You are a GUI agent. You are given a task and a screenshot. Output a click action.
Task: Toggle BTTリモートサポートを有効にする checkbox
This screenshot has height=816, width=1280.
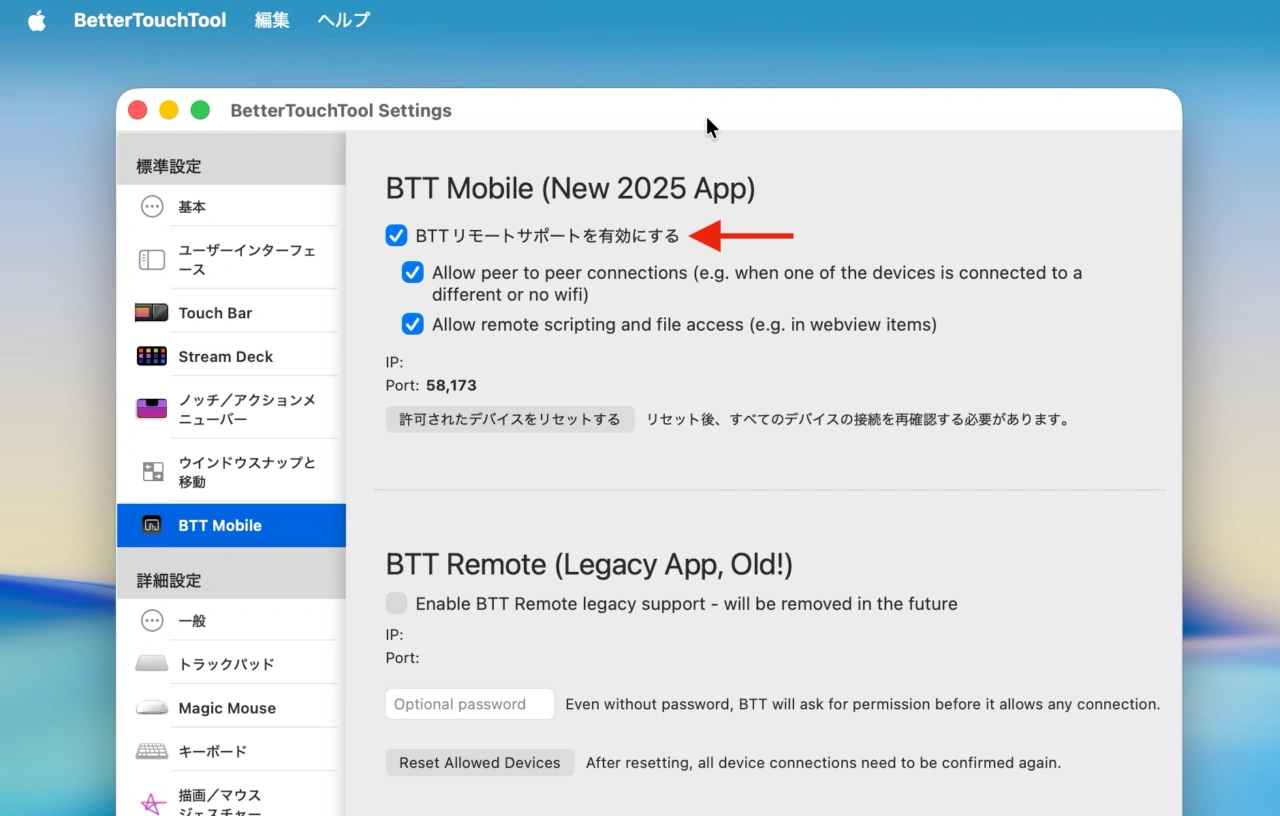click(397, 236)
